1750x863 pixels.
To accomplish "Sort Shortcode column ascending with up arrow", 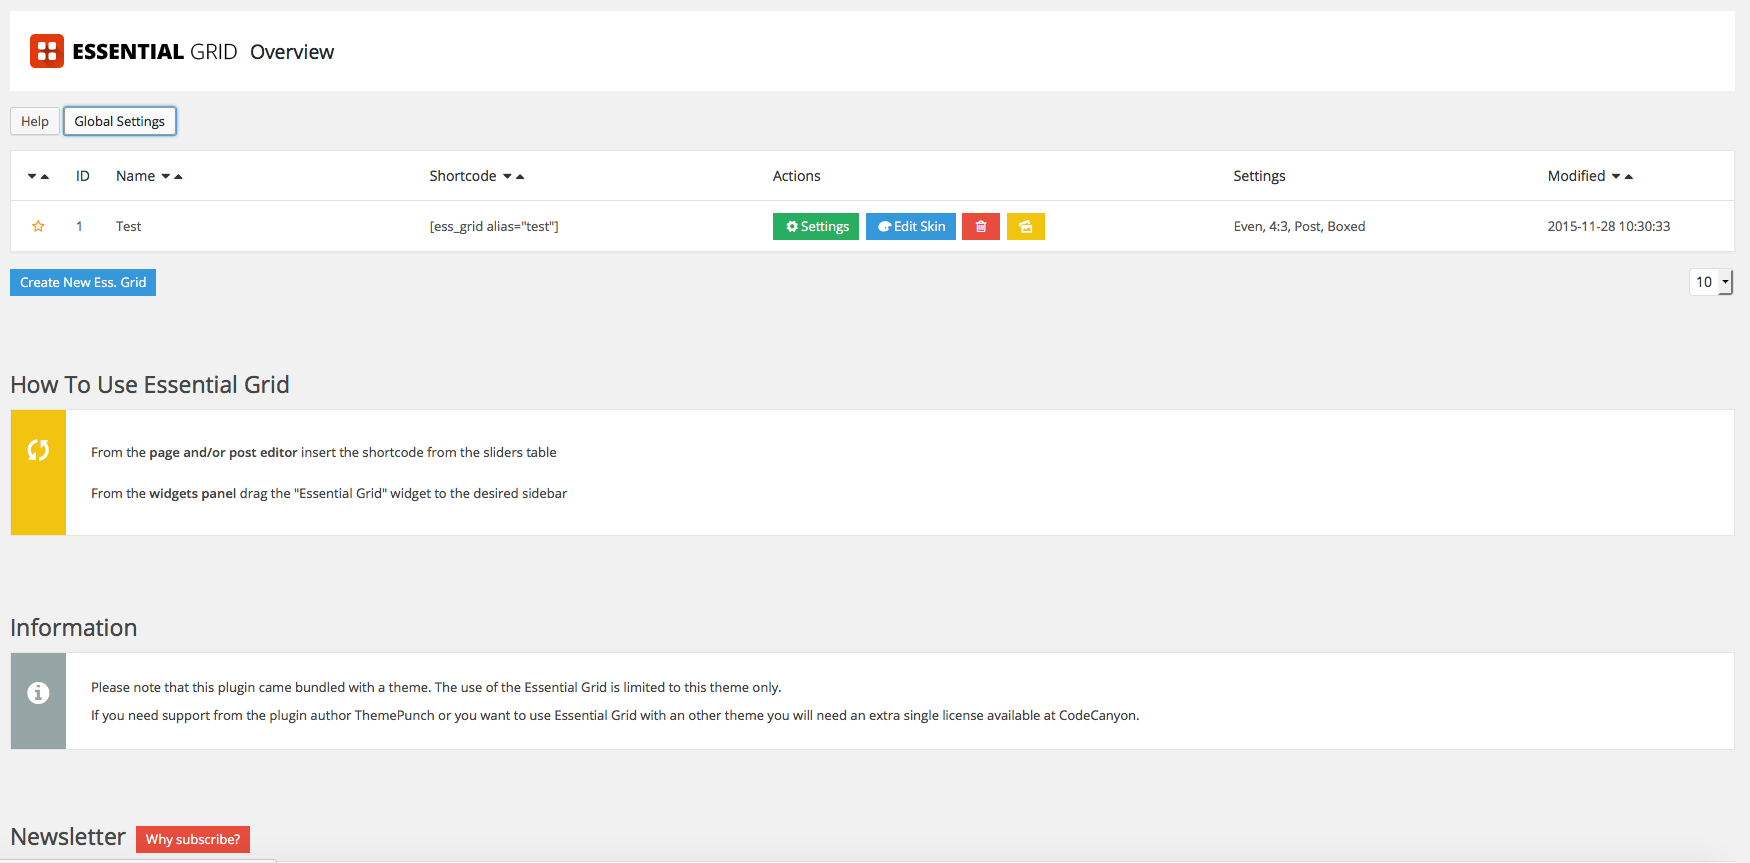I will (520, 177).
